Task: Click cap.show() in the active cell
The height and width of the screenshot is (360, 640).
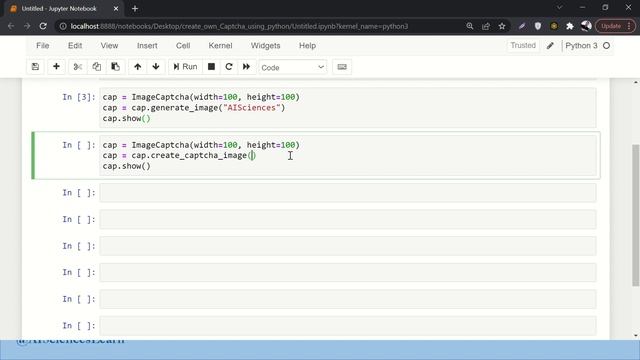Action: pyautogui.click(x=127, y=166)
